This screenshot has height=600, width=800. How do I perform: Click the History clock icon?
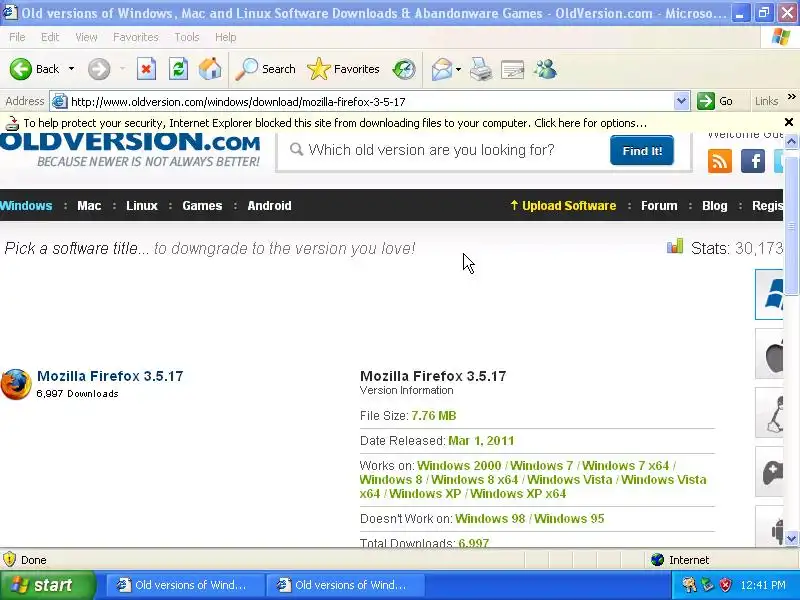point(404,69)
